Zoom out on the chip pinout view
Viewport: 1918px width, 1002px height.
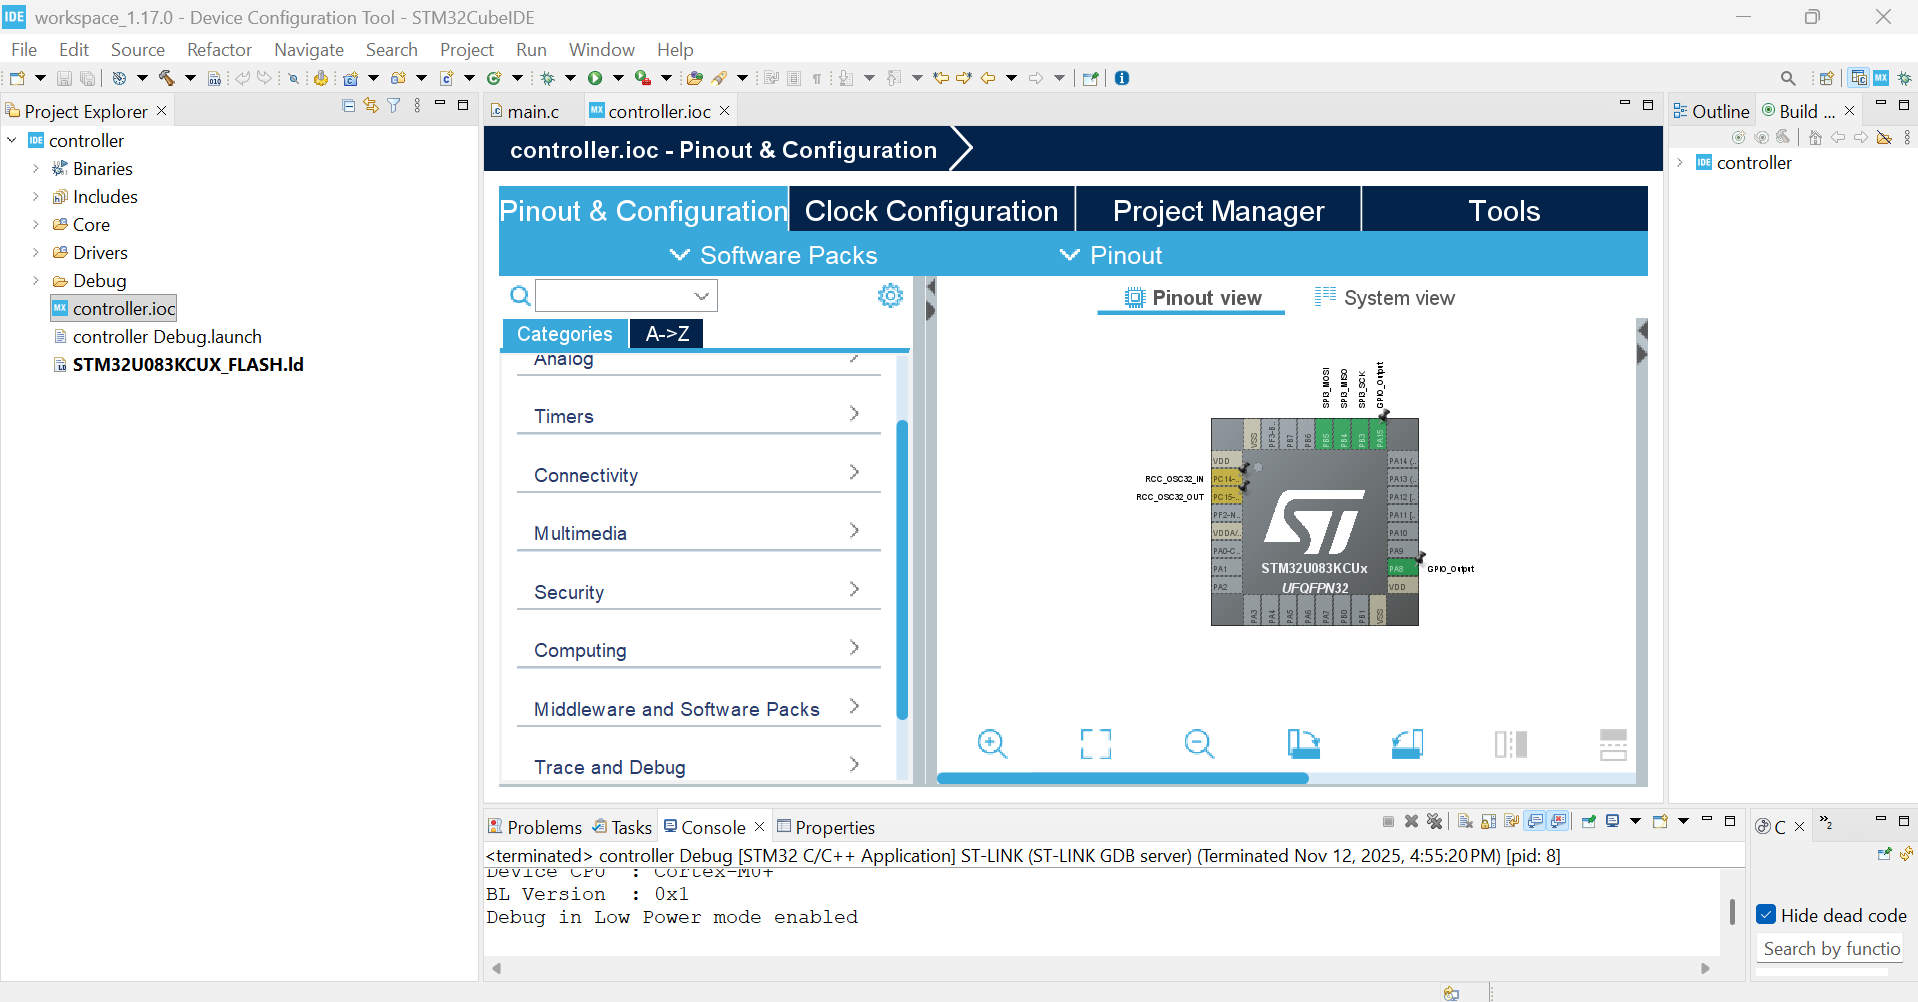(1198, 744)
